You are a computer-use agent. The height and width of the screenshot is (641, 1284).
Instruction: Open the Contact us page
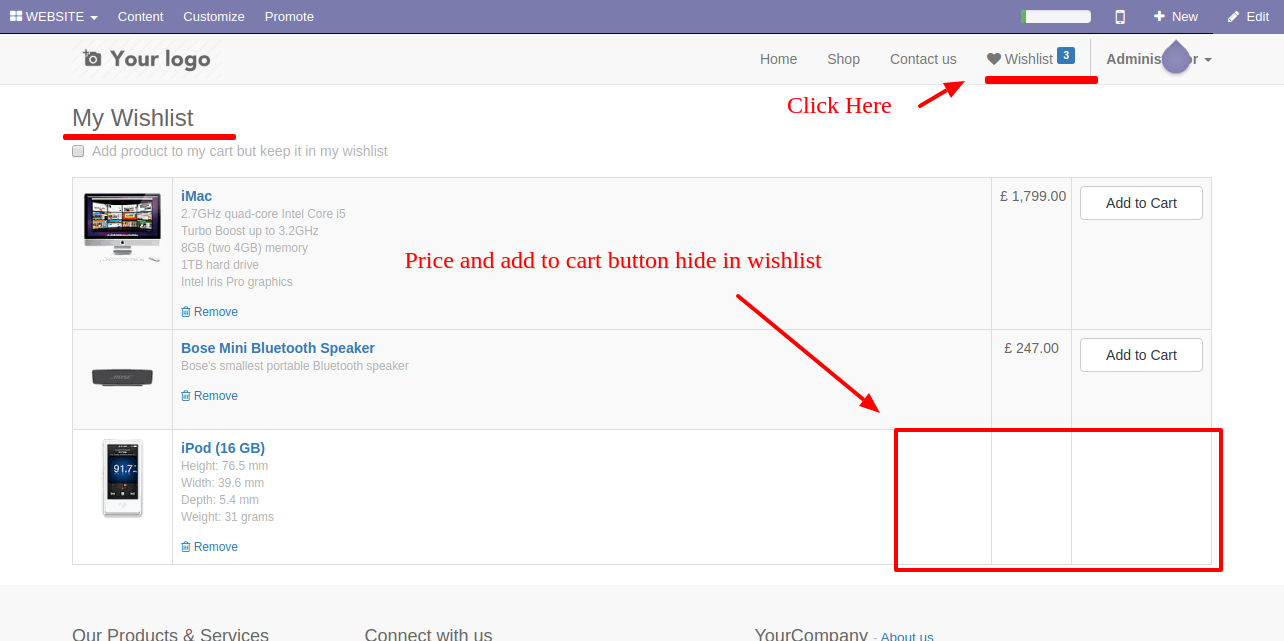tap(923, 59)
